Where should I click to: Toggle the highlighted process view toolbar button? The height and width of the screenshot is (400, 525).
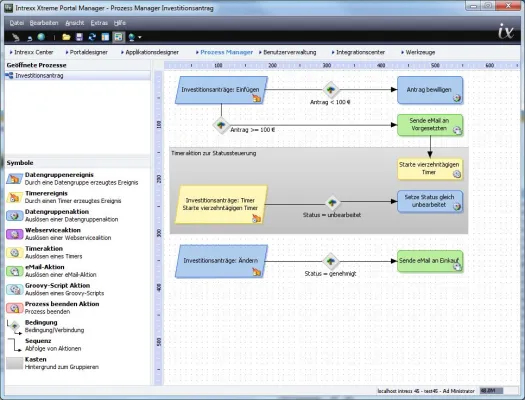point(118,37)
